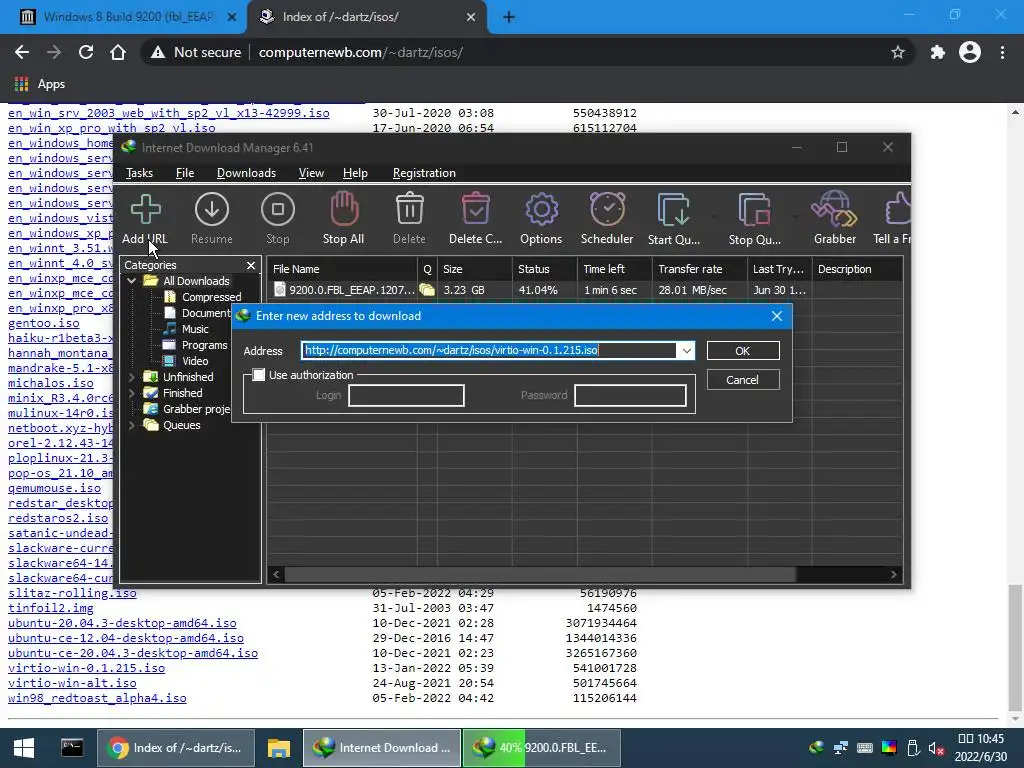Click the Delete trash icon
The image size is (1024, 768).
[409, 209]
